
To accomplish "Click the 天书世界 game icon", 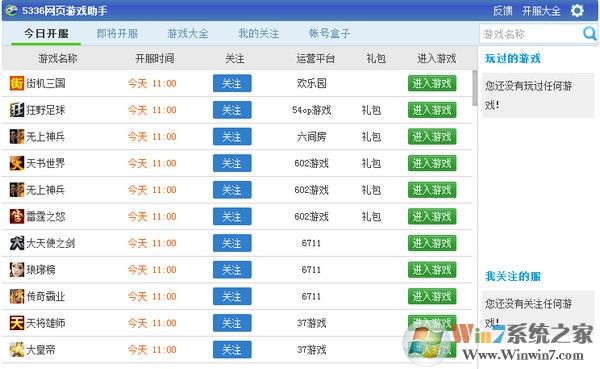I will click(16, 163).
